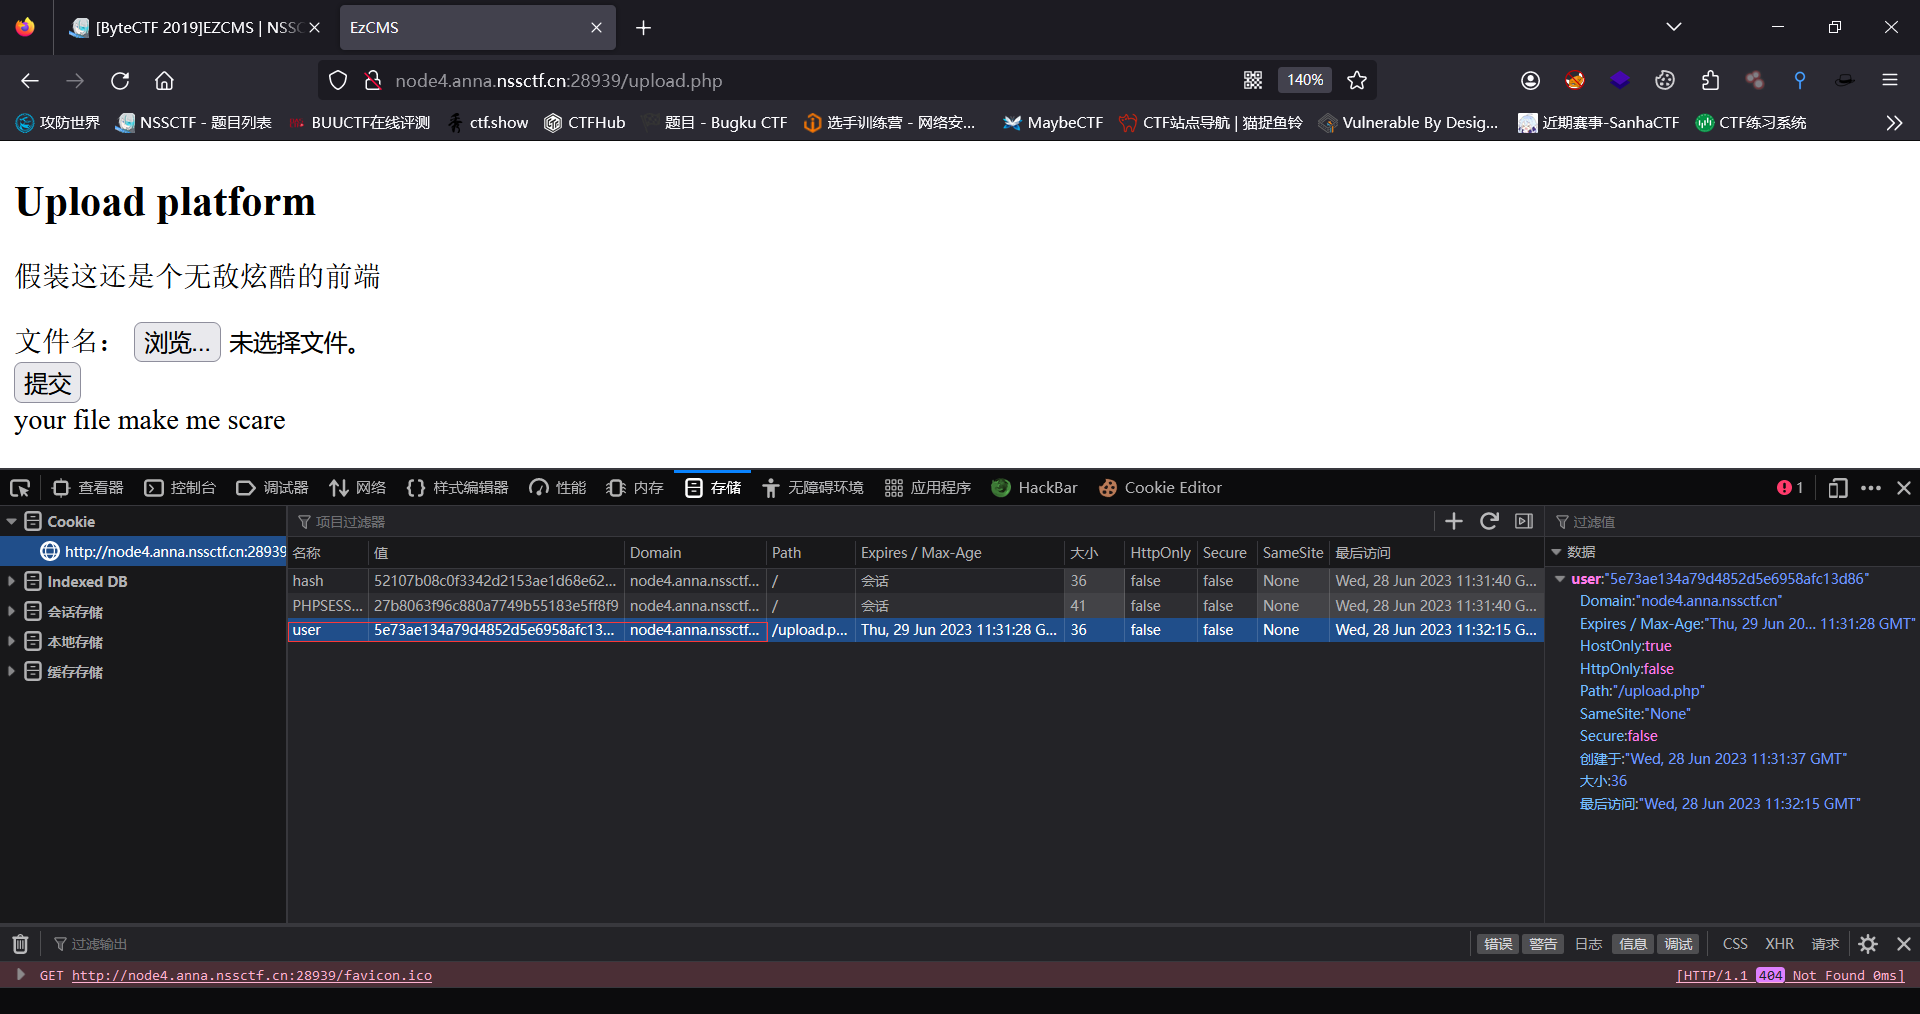This screenshot has width=1920, height=1014.
Task: Switch to the 网络 network tab
Action: click(x=358, y=488)
